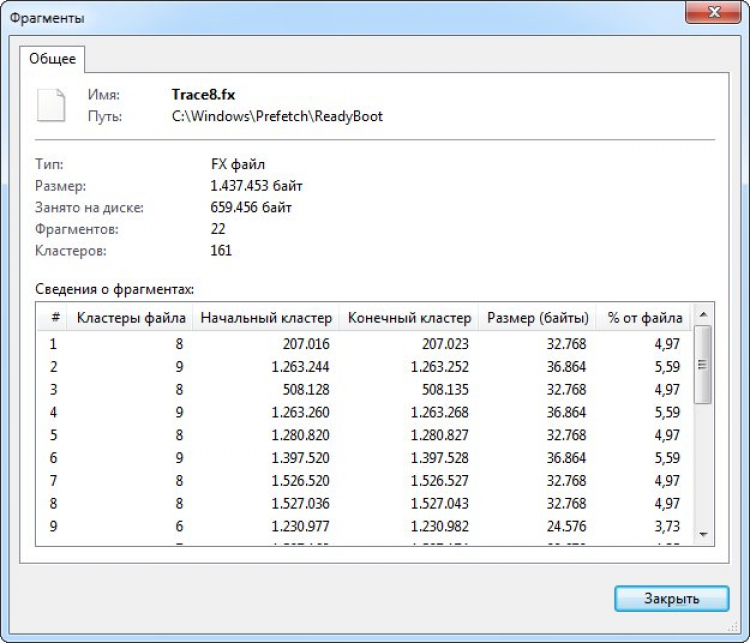Click percent value 3,73 in row 9
This screenshot has height=643, width=750.
coord(667,526)
